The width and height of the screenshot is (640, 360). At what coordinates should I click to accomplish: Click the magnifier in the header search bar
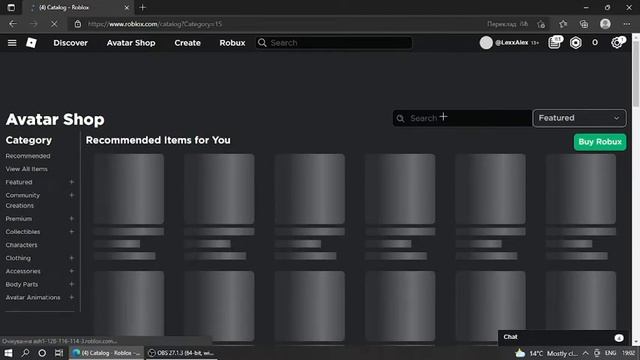coord(262,43)
